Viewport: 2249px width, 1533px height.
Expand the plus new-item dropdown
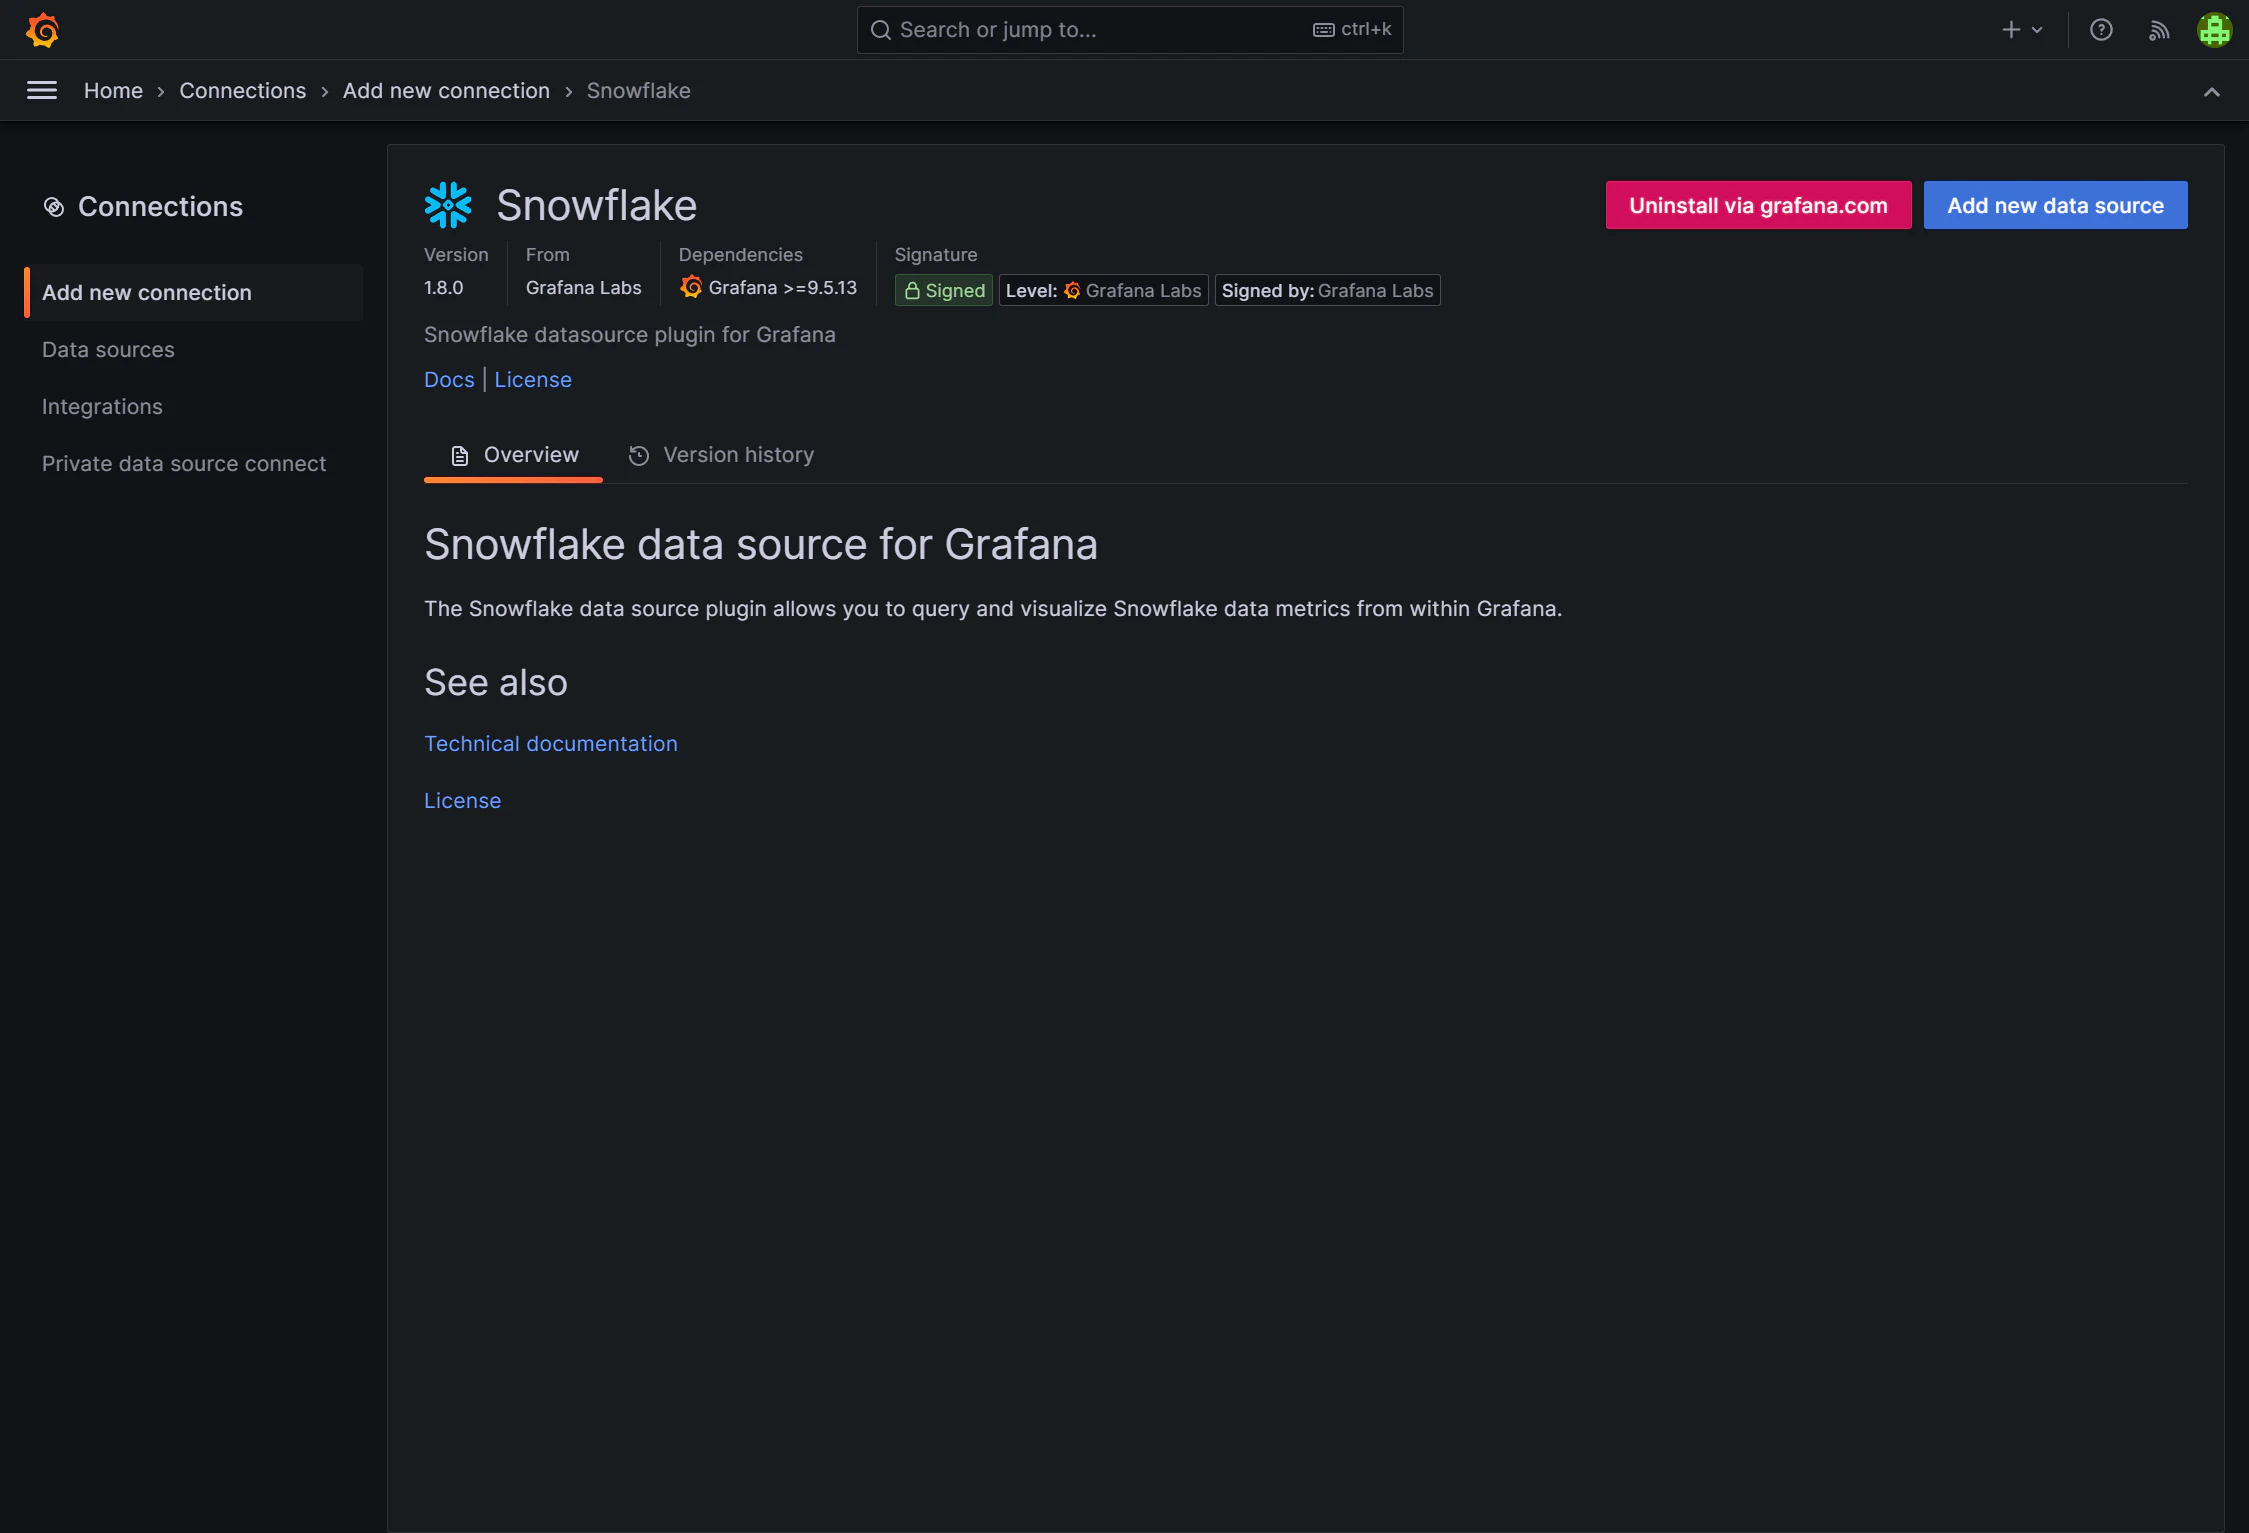click(x=2022, y=30)
